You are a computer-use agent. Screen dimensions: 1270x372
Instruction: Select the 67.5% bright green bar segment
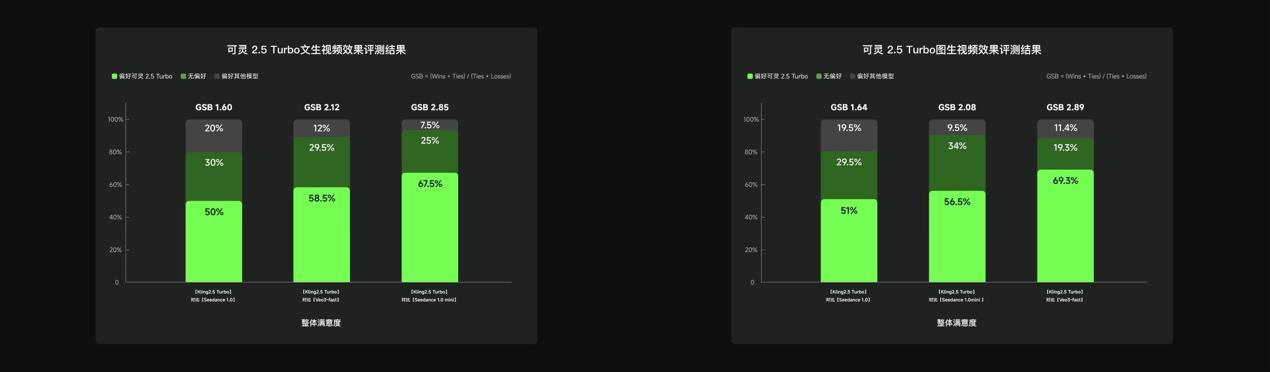pos(430,228)
